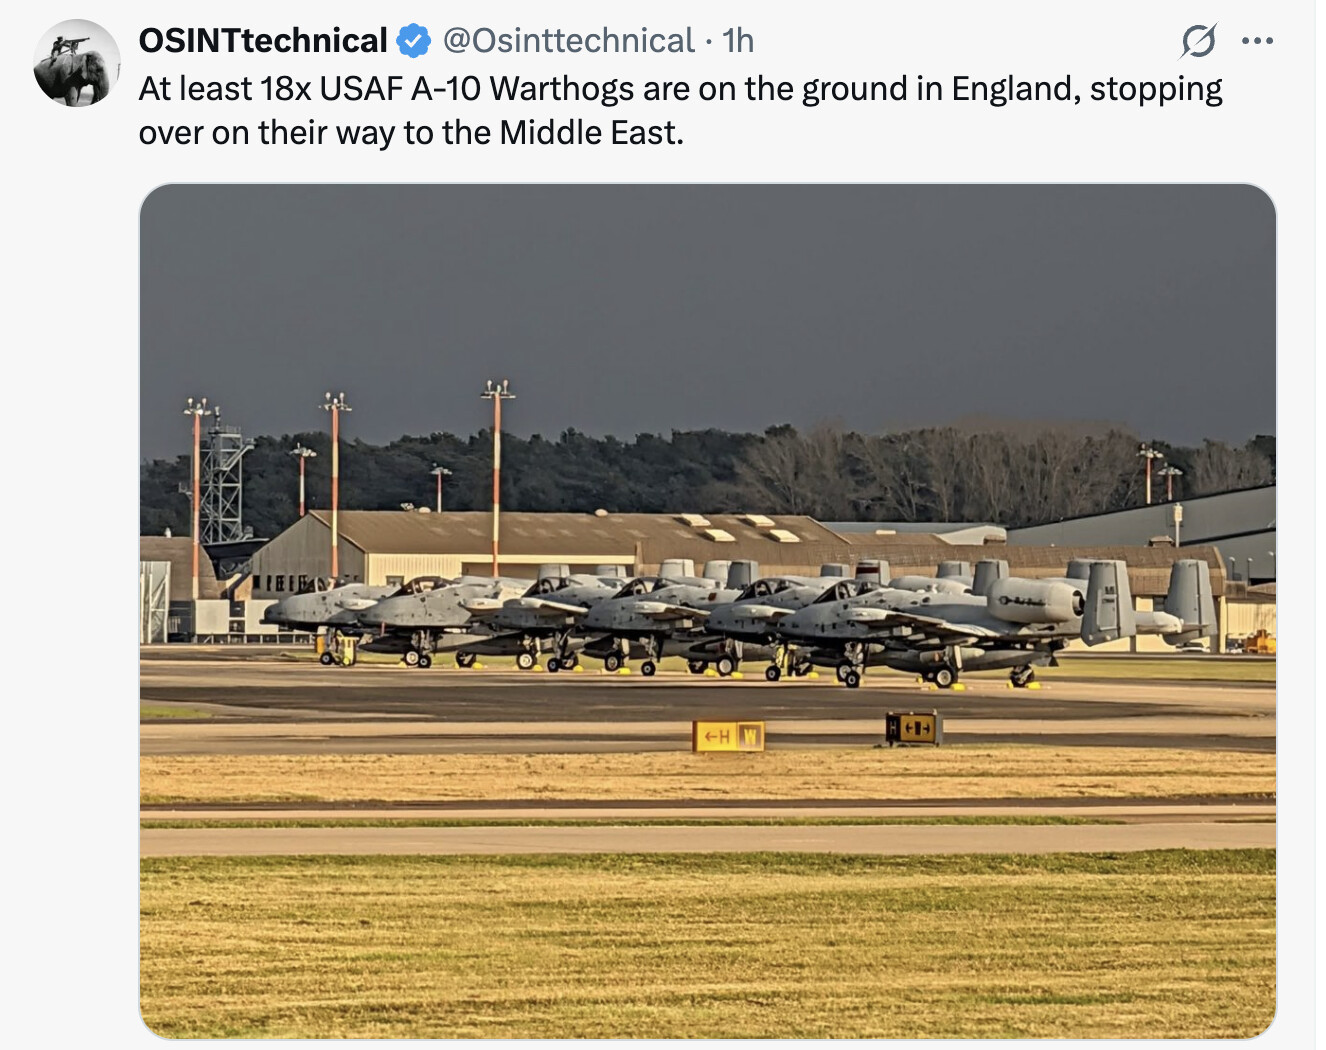The height and width of the screenshot is (1050, 1326).
Task: Click the Grok icon on the tweet
Action: [1197, 41]
